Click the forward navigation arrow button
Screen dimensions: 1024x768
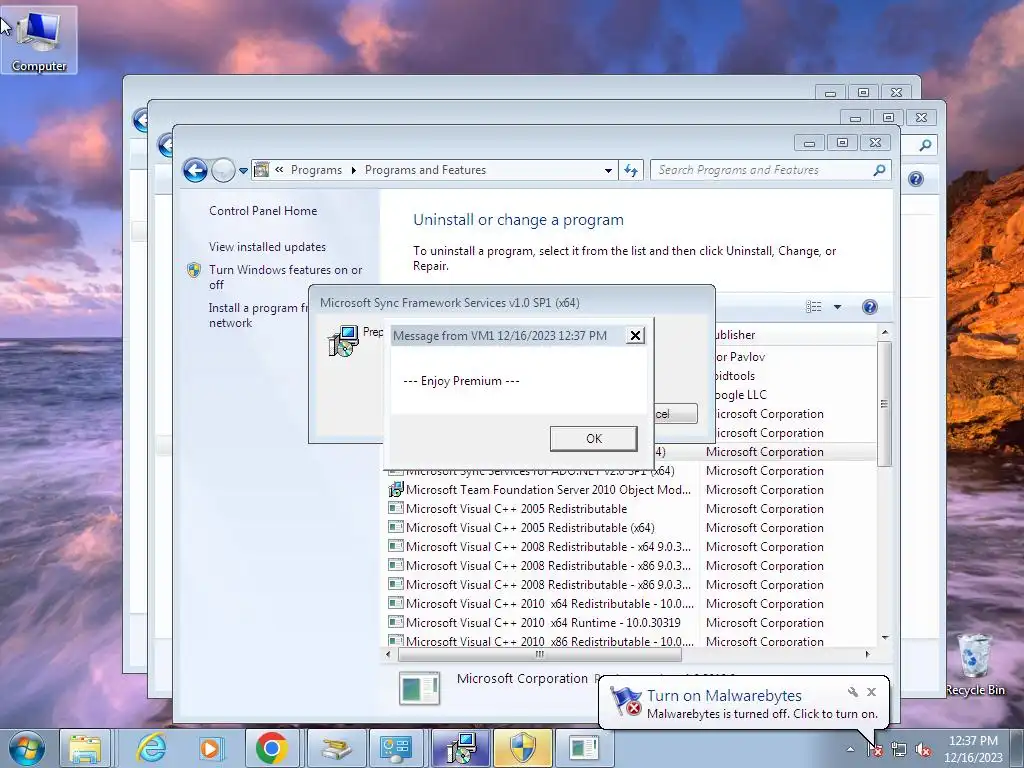coord(223,170)
